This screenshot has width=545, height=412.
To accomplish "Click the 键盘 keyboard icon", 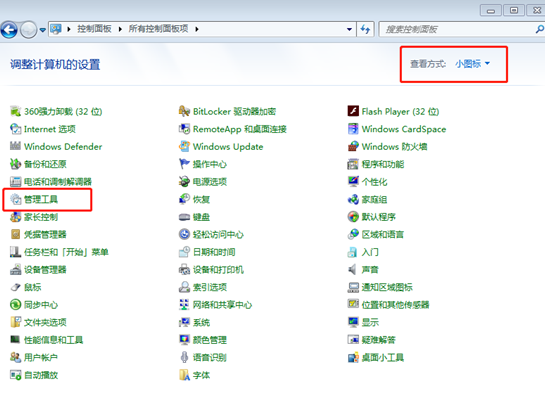I will pos(184,217).
